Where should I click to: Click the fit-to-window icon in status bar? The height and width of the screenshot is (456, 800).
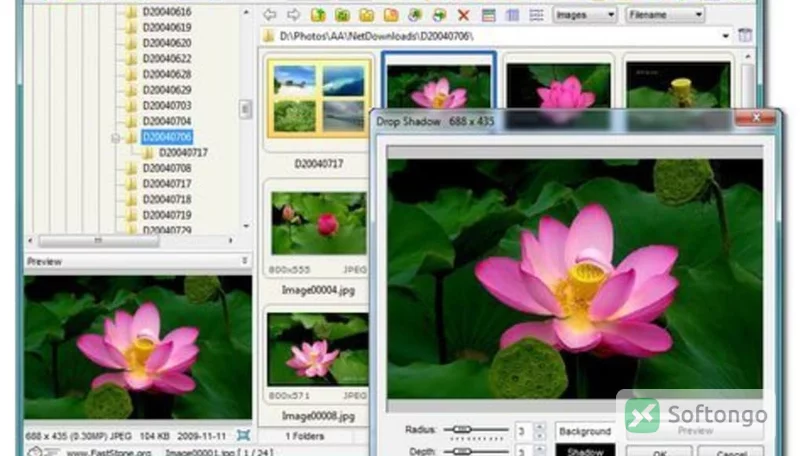point(243,435)
